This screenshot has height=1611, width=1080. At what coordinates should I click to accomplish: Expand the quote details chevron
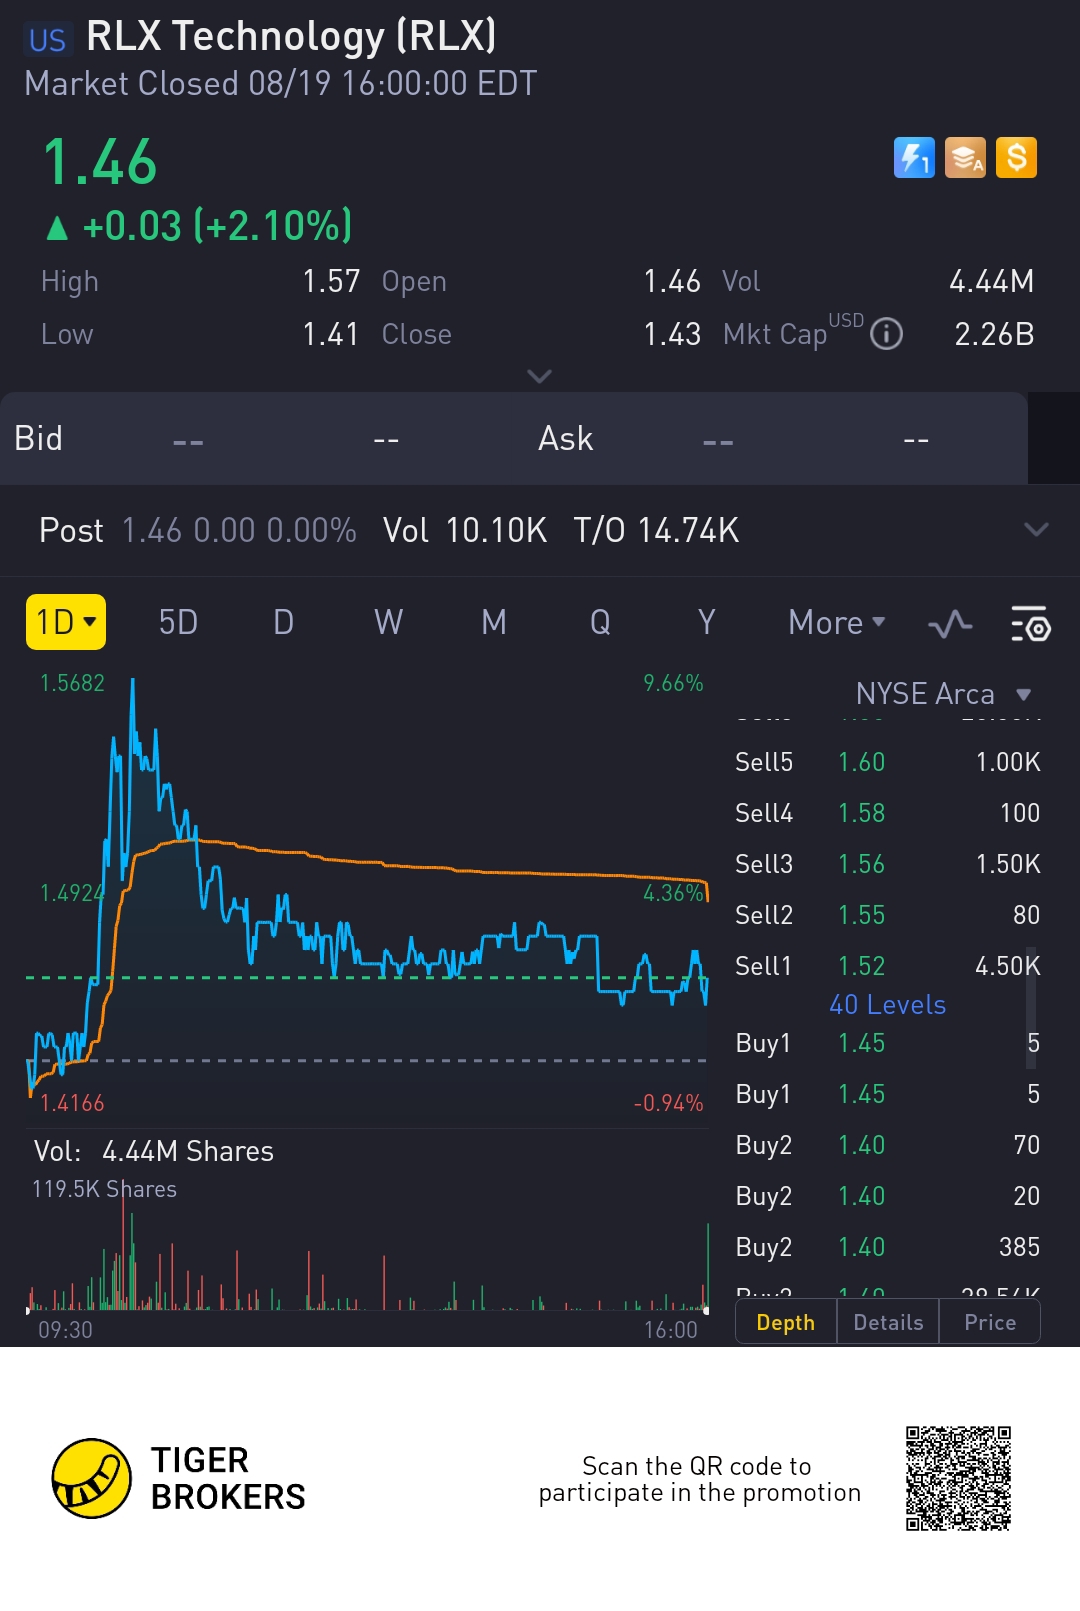click(x=539, y=376)
